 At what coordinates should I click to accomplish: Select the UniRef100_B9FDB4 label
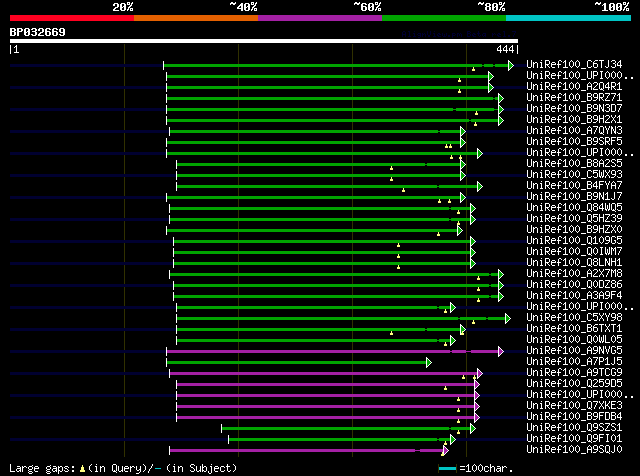point(574,416)
